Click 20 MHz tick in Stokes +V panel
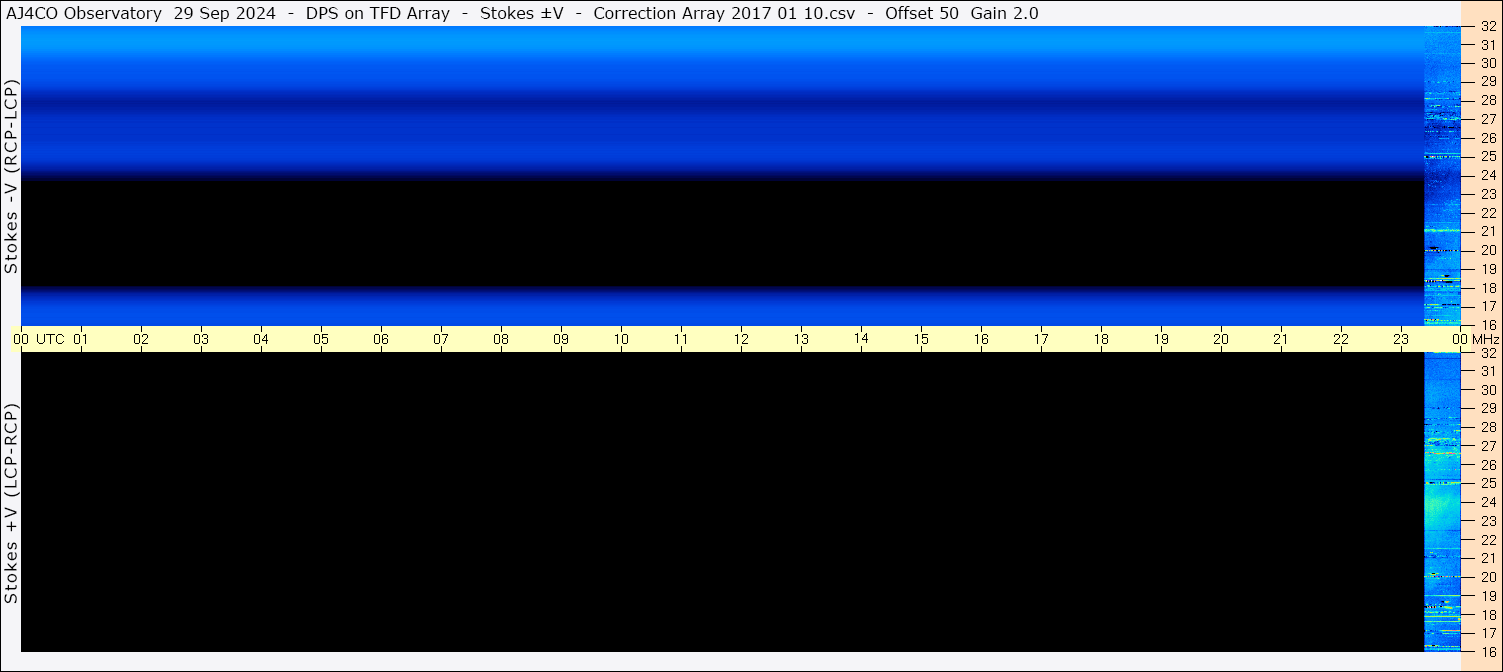Image resolution: width=1503 pixels, height=672 pixels. click(x=1488, y=577)
